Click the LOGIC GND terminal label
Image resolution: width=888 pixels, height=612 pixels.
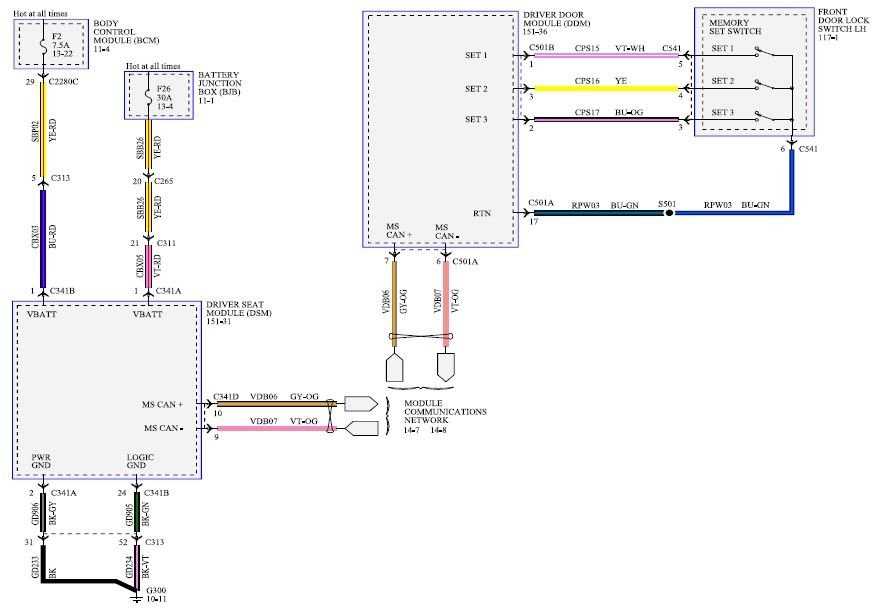[x=140, y=461]
